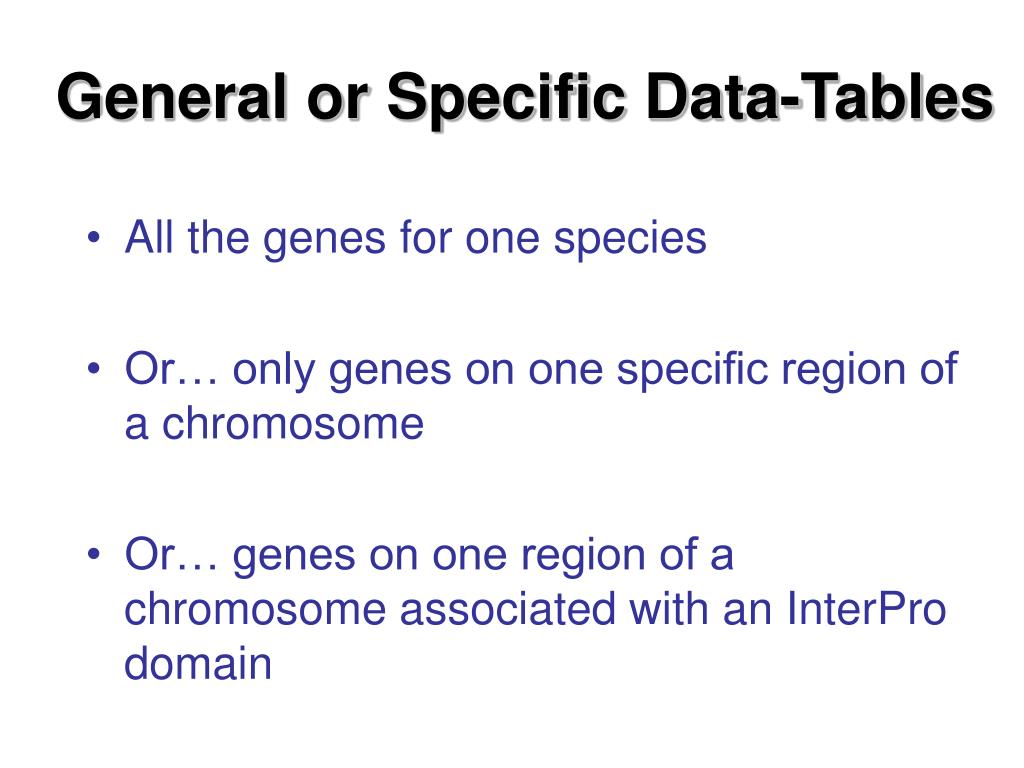Click the slide title General or Specific Data-Tables
The image size is (1024, 768).
coord(524,99)
